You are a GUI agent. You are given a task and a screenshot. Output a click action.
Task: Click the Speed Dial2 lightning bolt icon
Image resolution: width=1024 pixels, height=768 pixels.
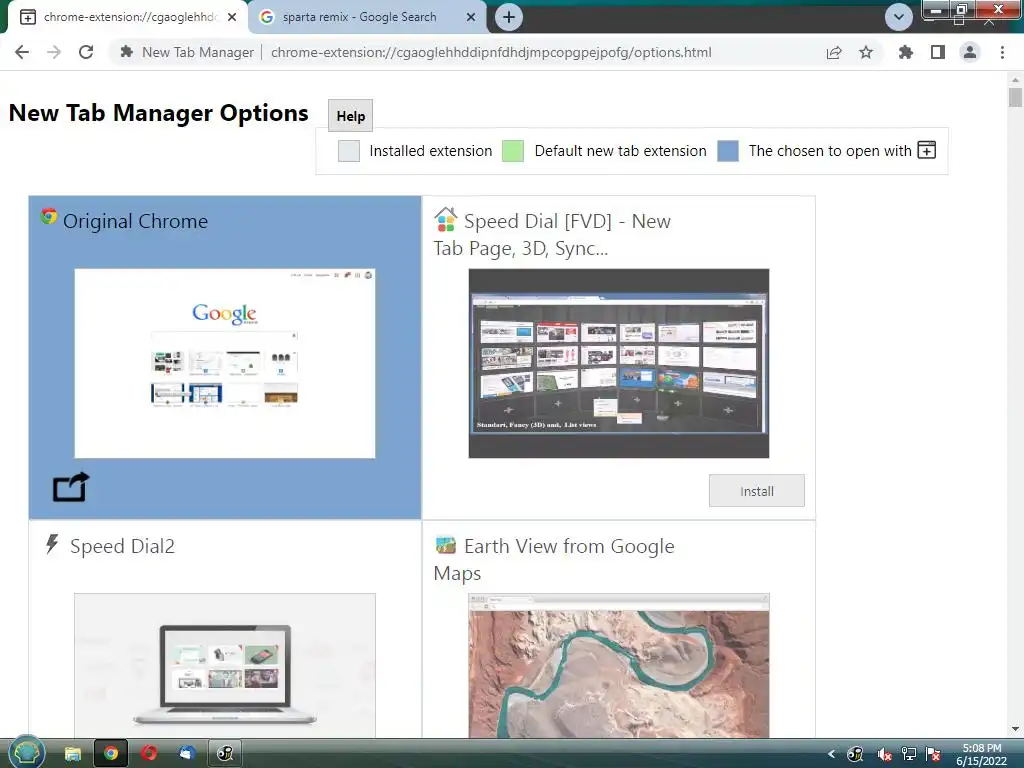pyautogui.click(x=52, y=543)
